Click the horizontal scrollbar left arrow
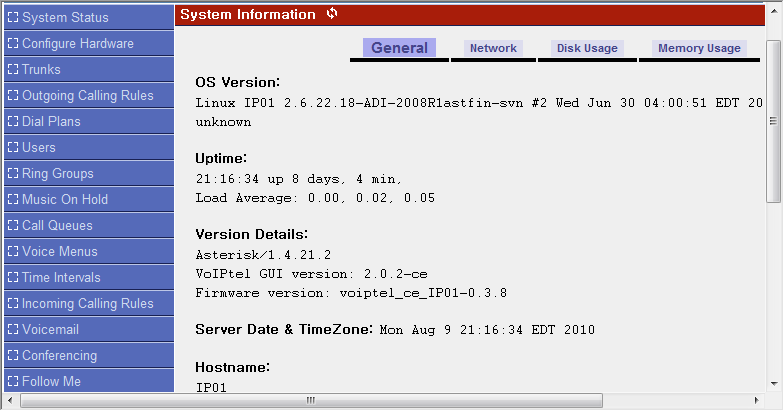The image size is (784, 411). pyautogui.click(x=10, y=400)
